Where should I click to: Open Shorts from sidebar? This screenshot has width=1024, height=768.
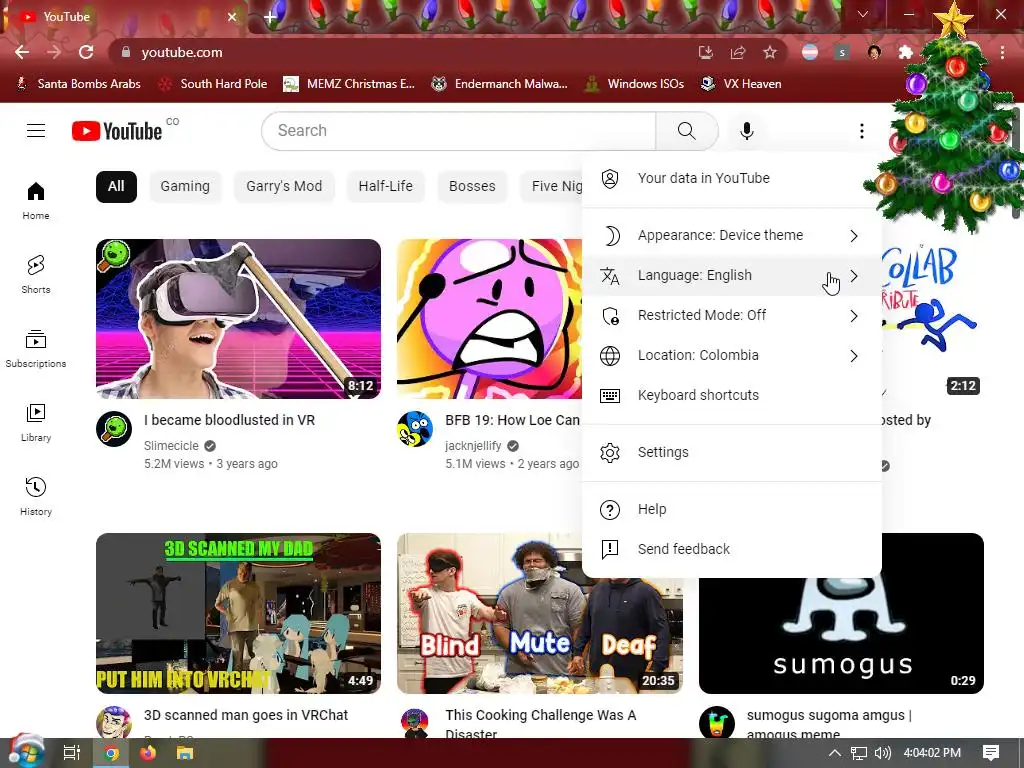coord(36,274)
